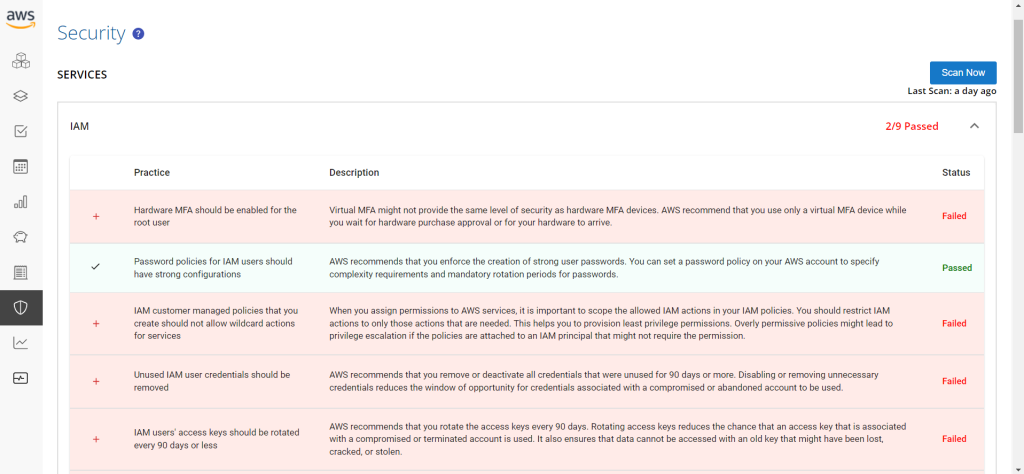The height and width of the screenshot is (474, 1024).
Task: Open the checkbox tasks sidebar icon
Action: click(x=21, y=132)
